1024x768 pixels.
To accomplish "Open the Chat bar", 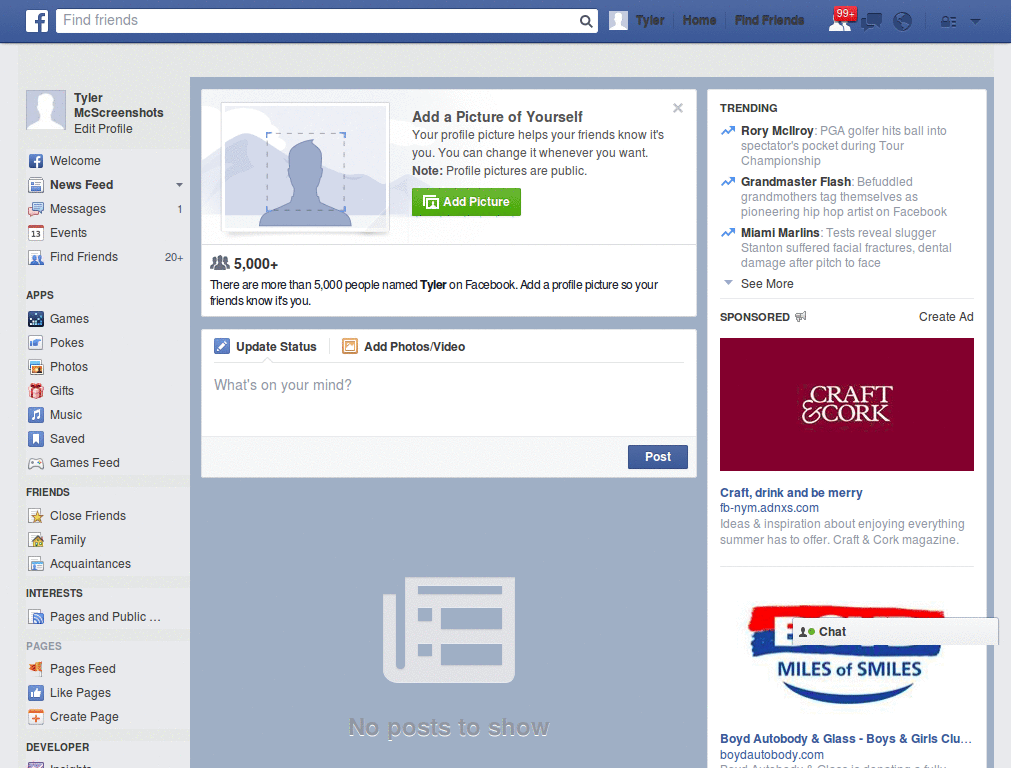I will 895,632.
